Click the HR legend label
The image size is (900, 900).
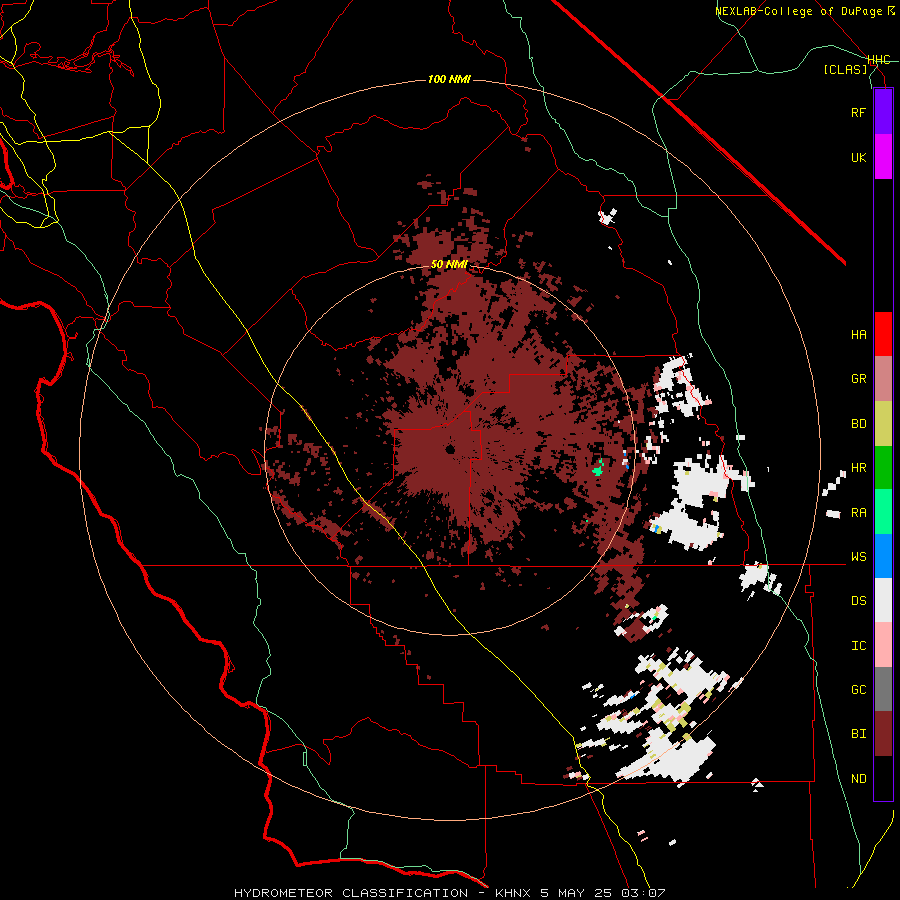click(x=858, y=468)
